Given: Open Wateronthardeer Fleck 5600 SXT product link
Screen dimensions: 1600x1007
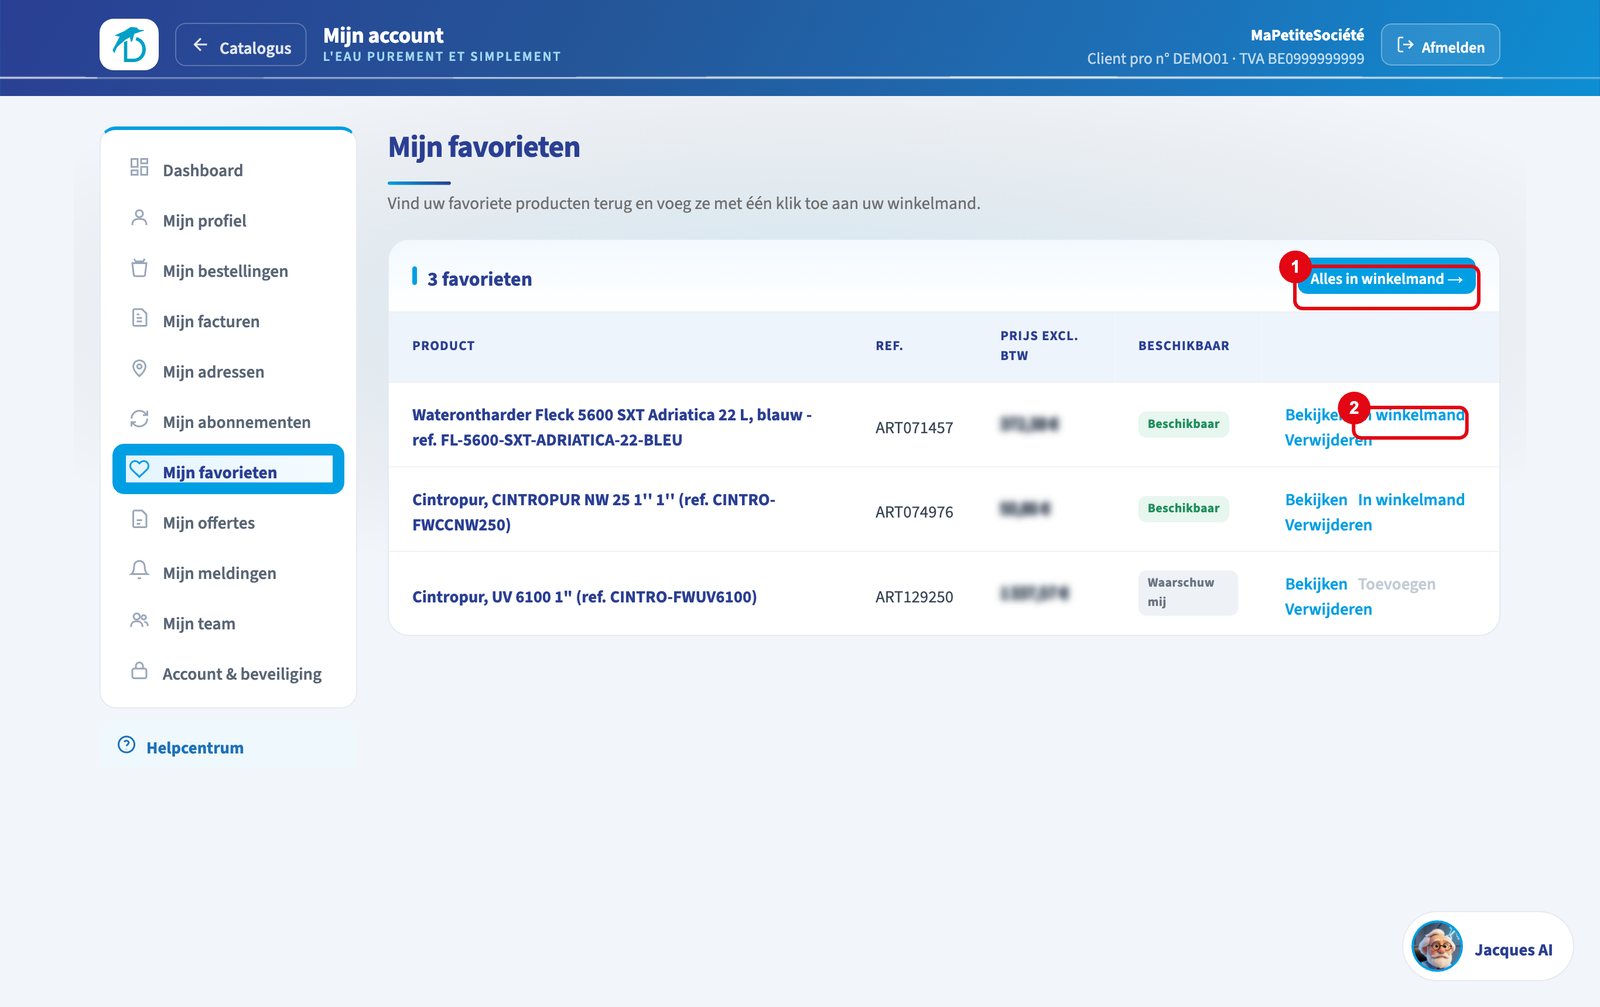Looking at the screenshot, I should click(612, 427).
